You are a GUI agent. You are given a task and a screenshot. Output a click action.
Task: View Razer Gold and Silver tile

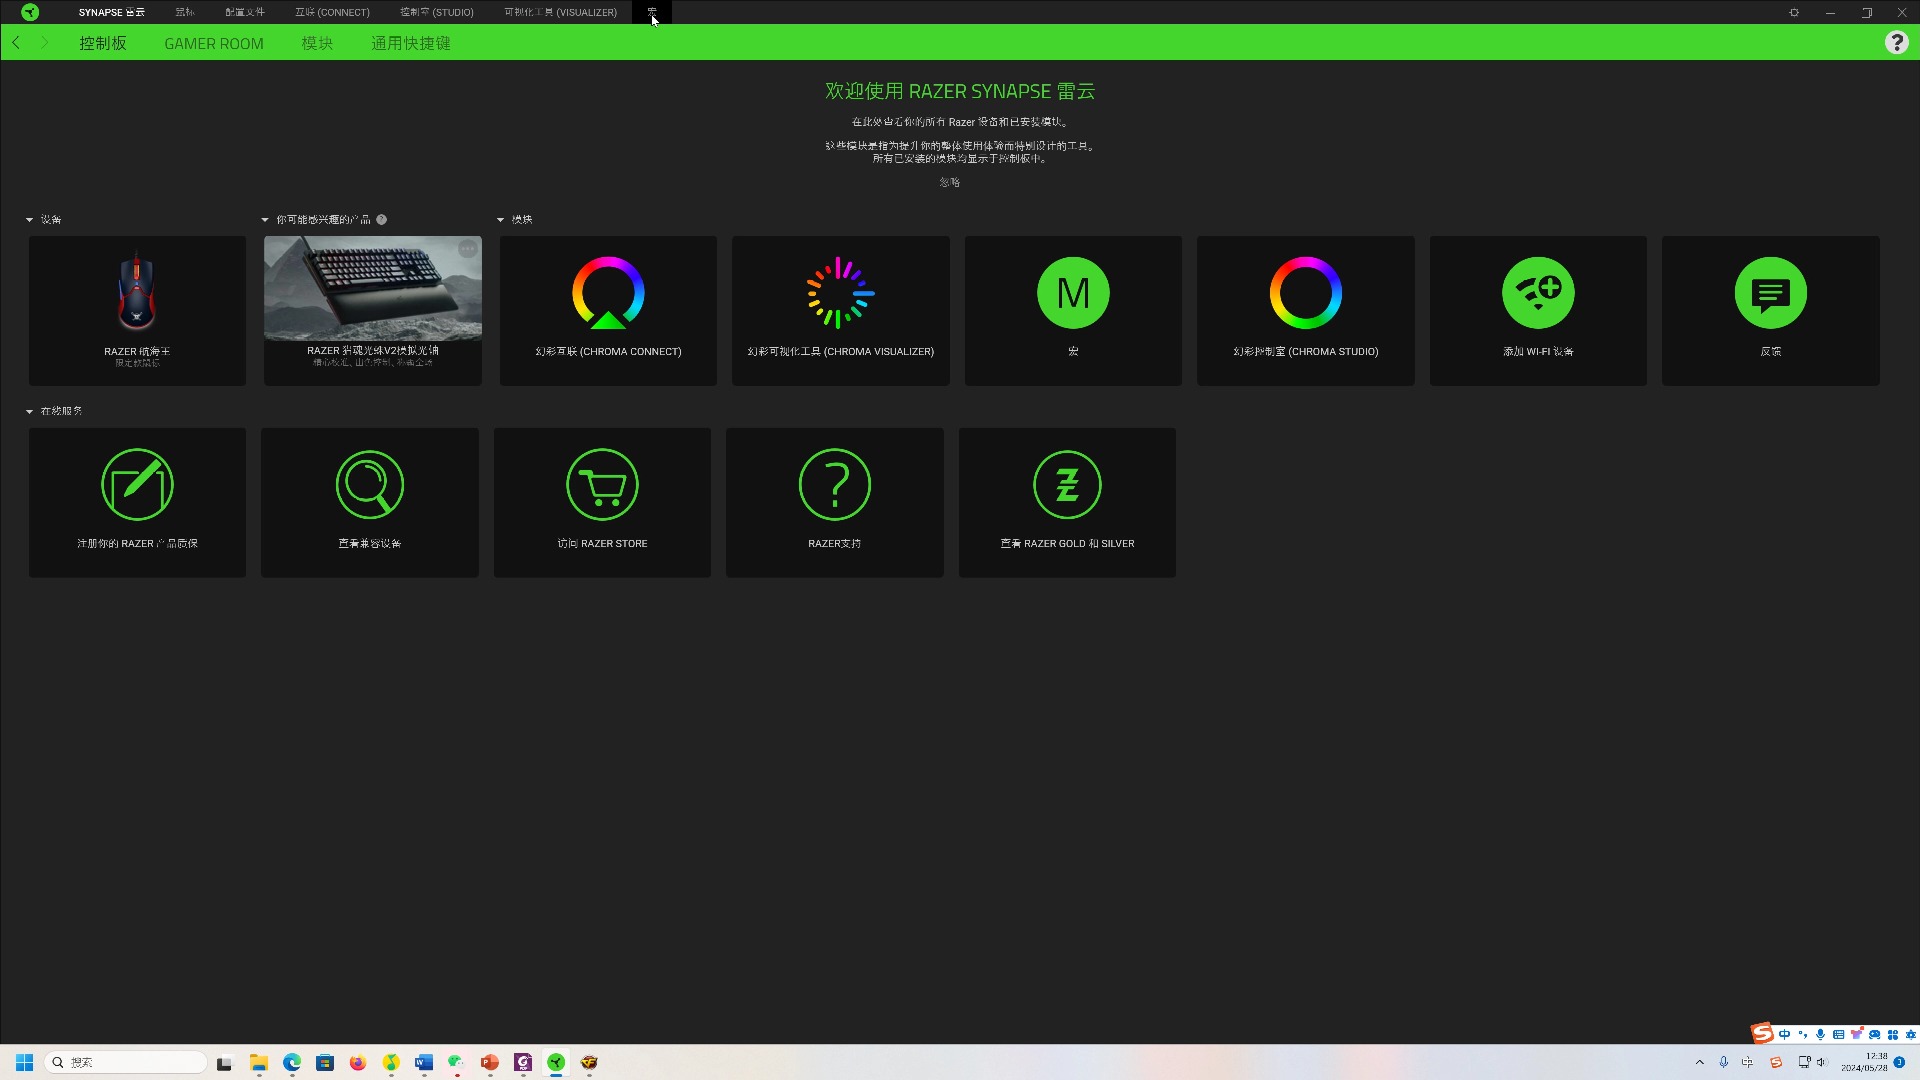1067,502
